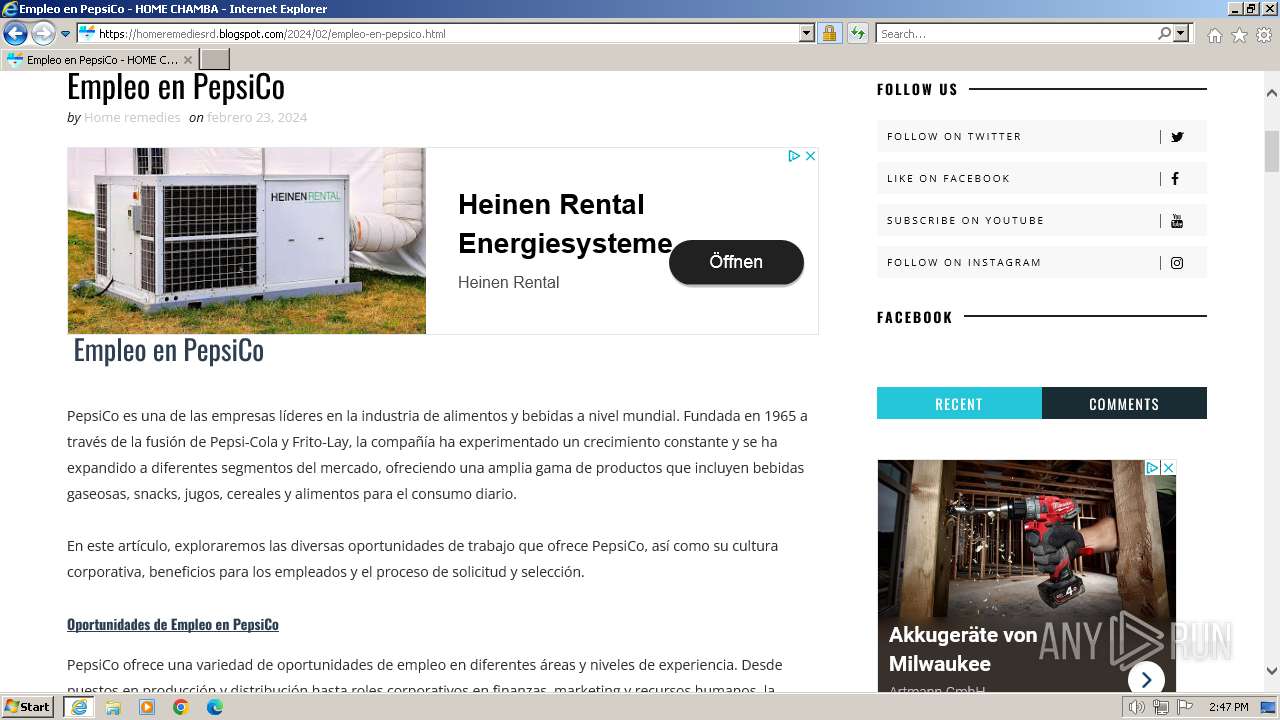The height and width of the screenshot is (720, 1280).
Task: Go forward with the Forward arrow button
Action: coord(43,33)
